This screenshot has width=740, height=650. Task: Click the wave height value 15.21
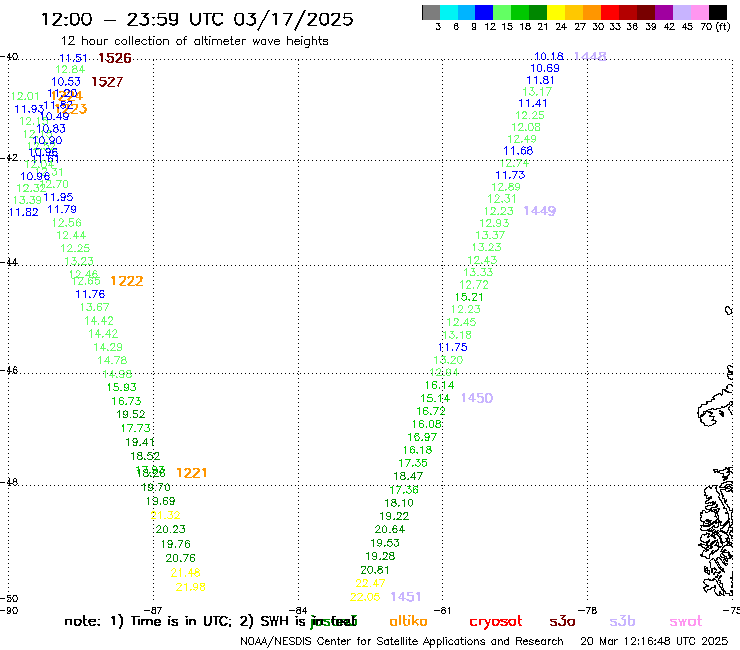click(x=469, y=297)
